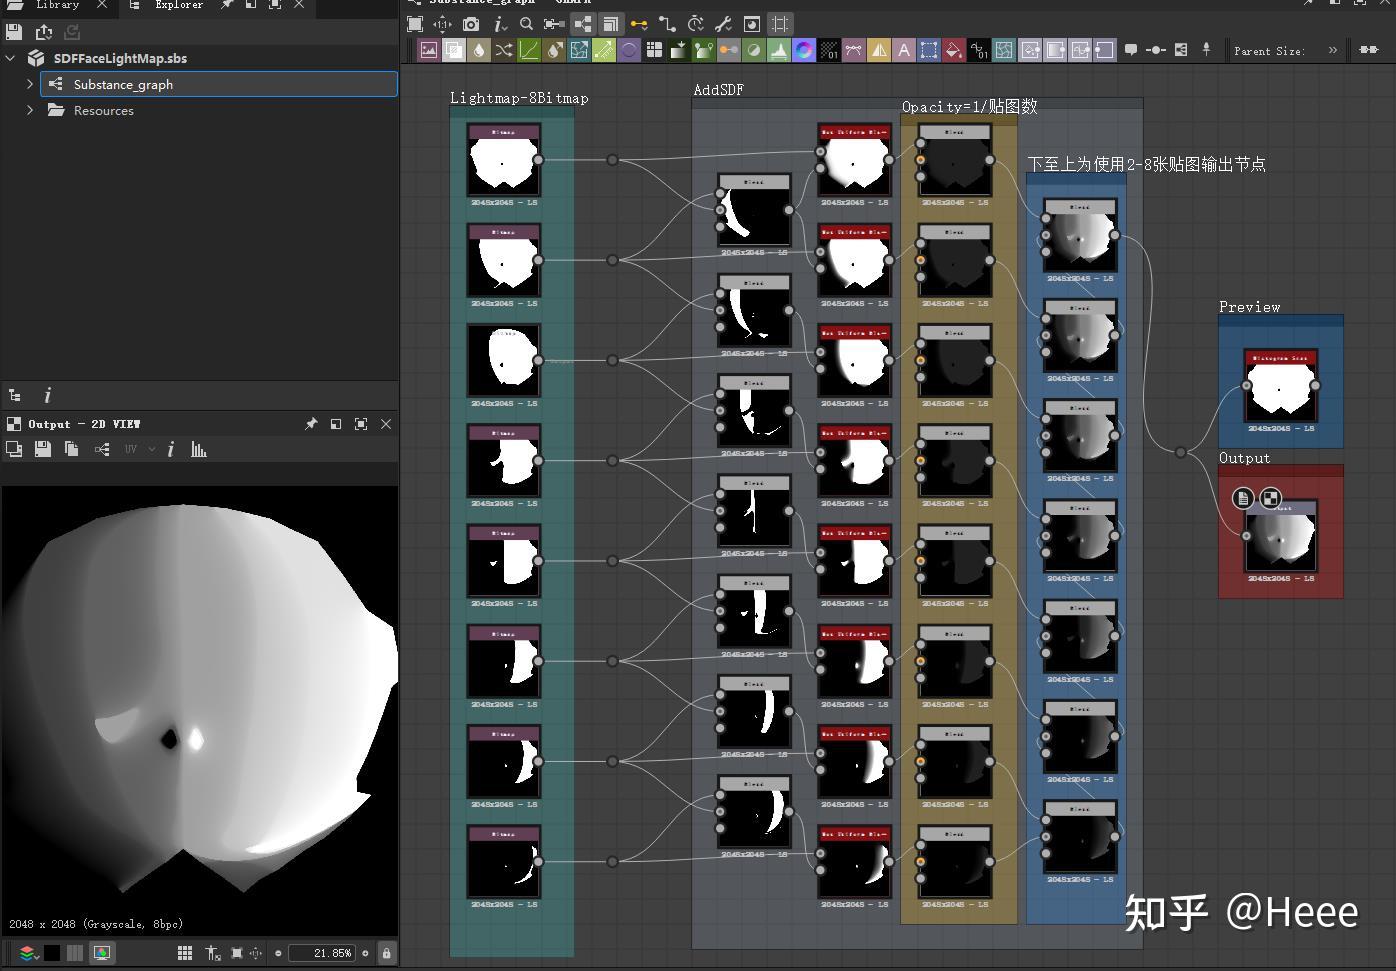1396x971 pixels.
Task: Click the histogram icon in 2D view
Action: tap(199, 450)
